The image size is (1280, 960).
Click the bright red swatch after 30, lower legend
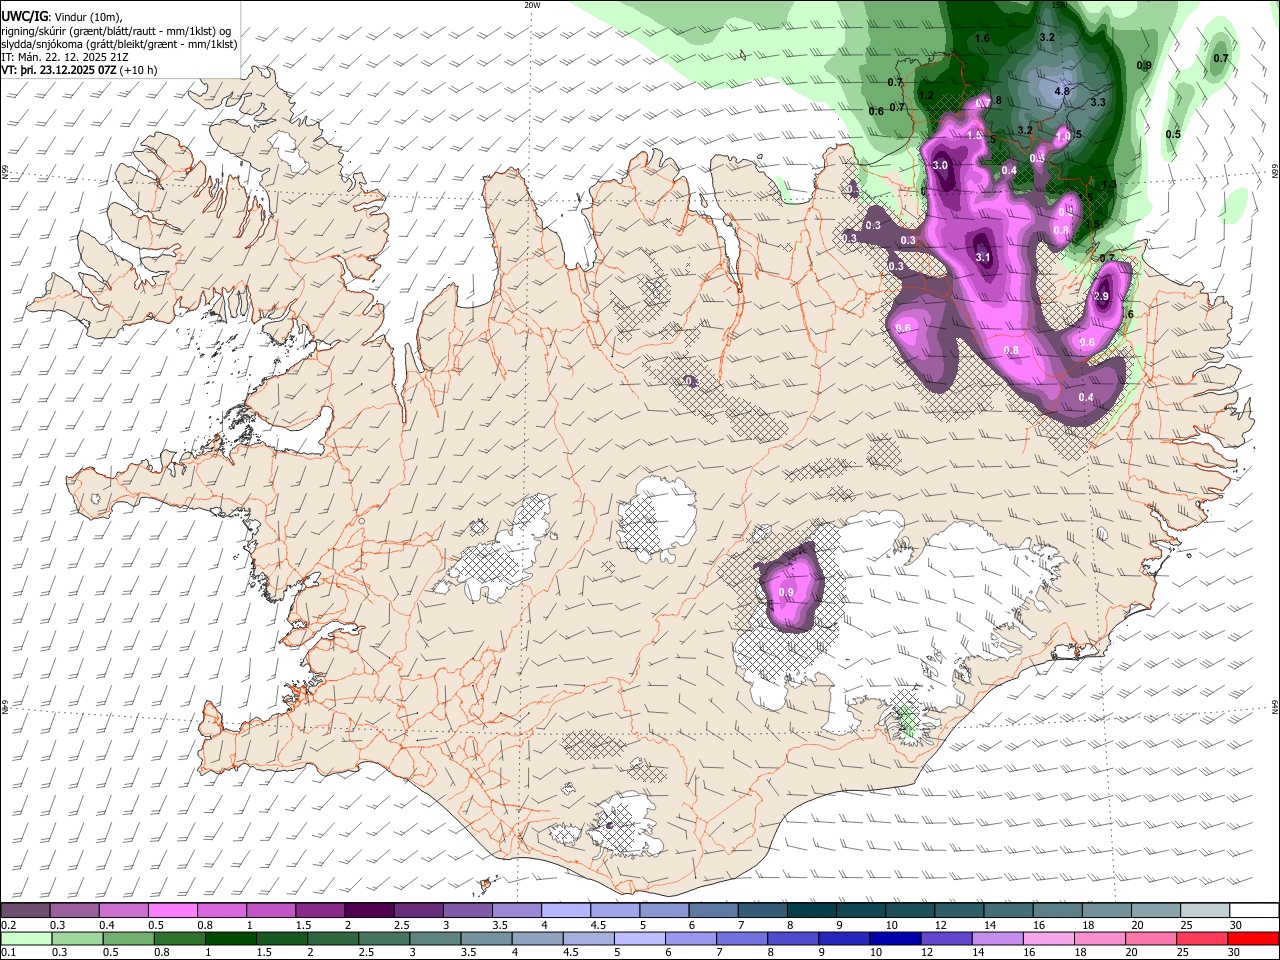pyautogui.click(x=1254, y=938)
